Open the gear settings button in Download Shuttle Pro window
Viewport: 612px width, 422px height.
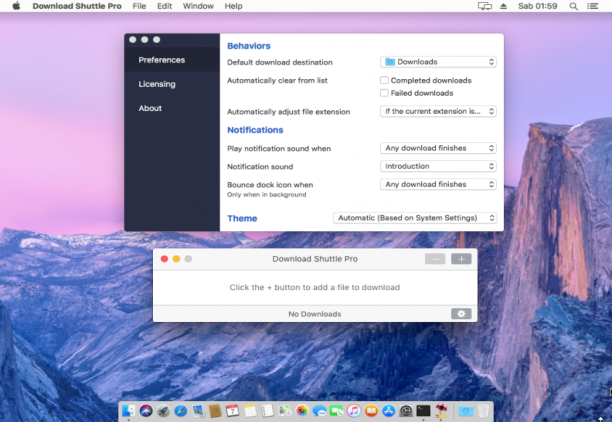click(x=461, y=313)
